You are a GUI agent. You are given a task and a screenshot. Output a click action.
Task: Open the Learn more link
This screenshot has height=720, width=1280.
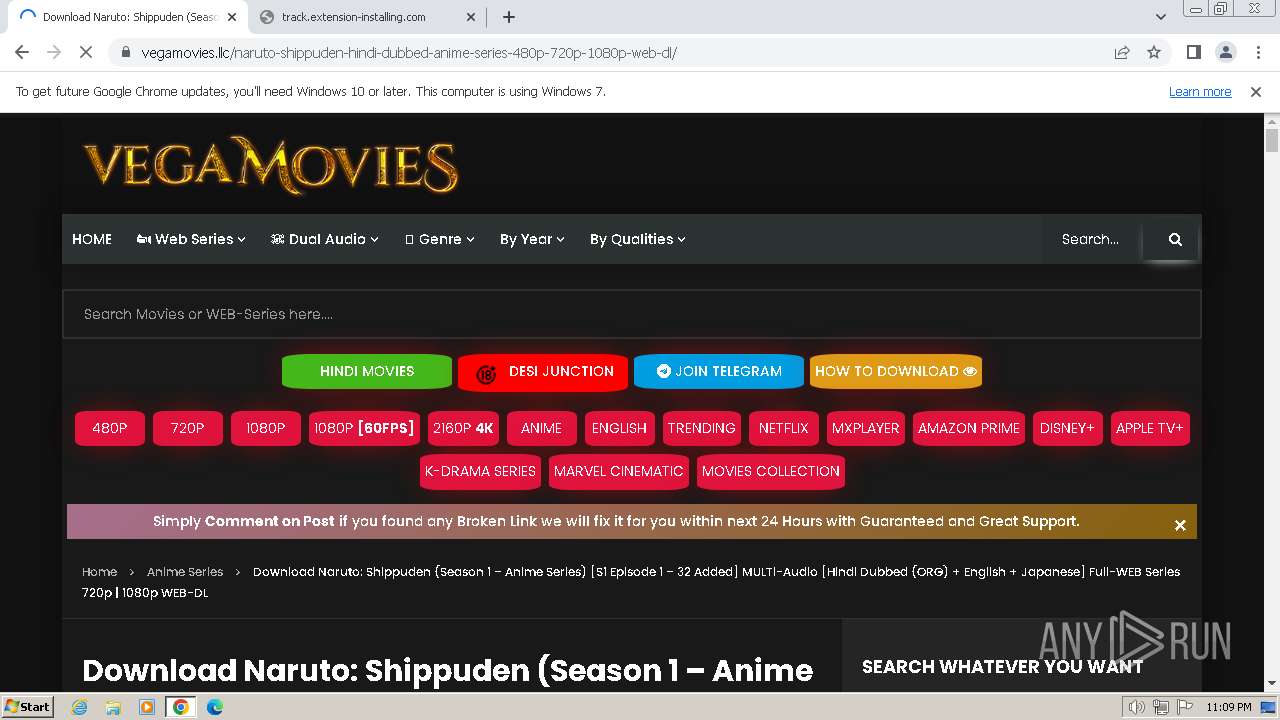(1200, 91)
